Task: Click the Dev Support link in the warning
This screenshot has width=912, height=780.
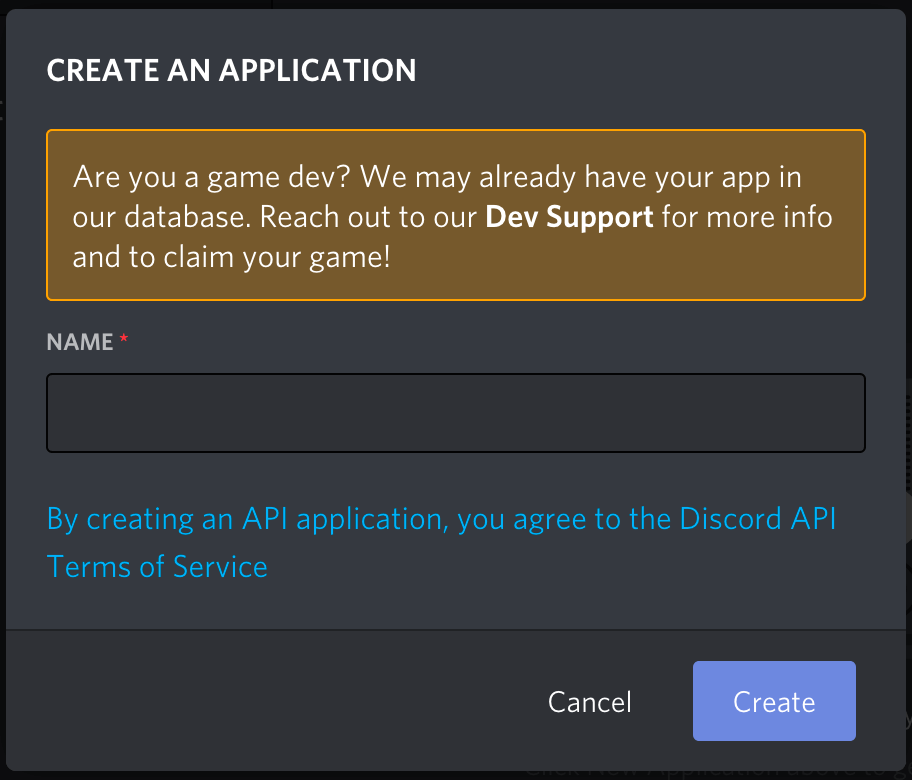Action: point(568,216)
